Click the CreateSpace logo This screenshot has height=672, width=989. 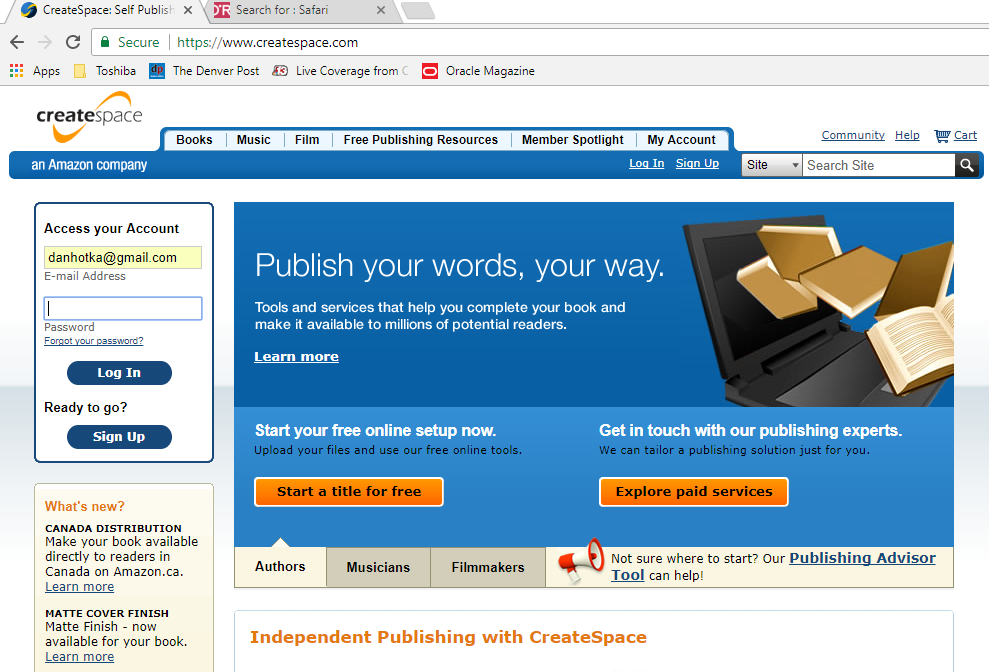point(90,117)
